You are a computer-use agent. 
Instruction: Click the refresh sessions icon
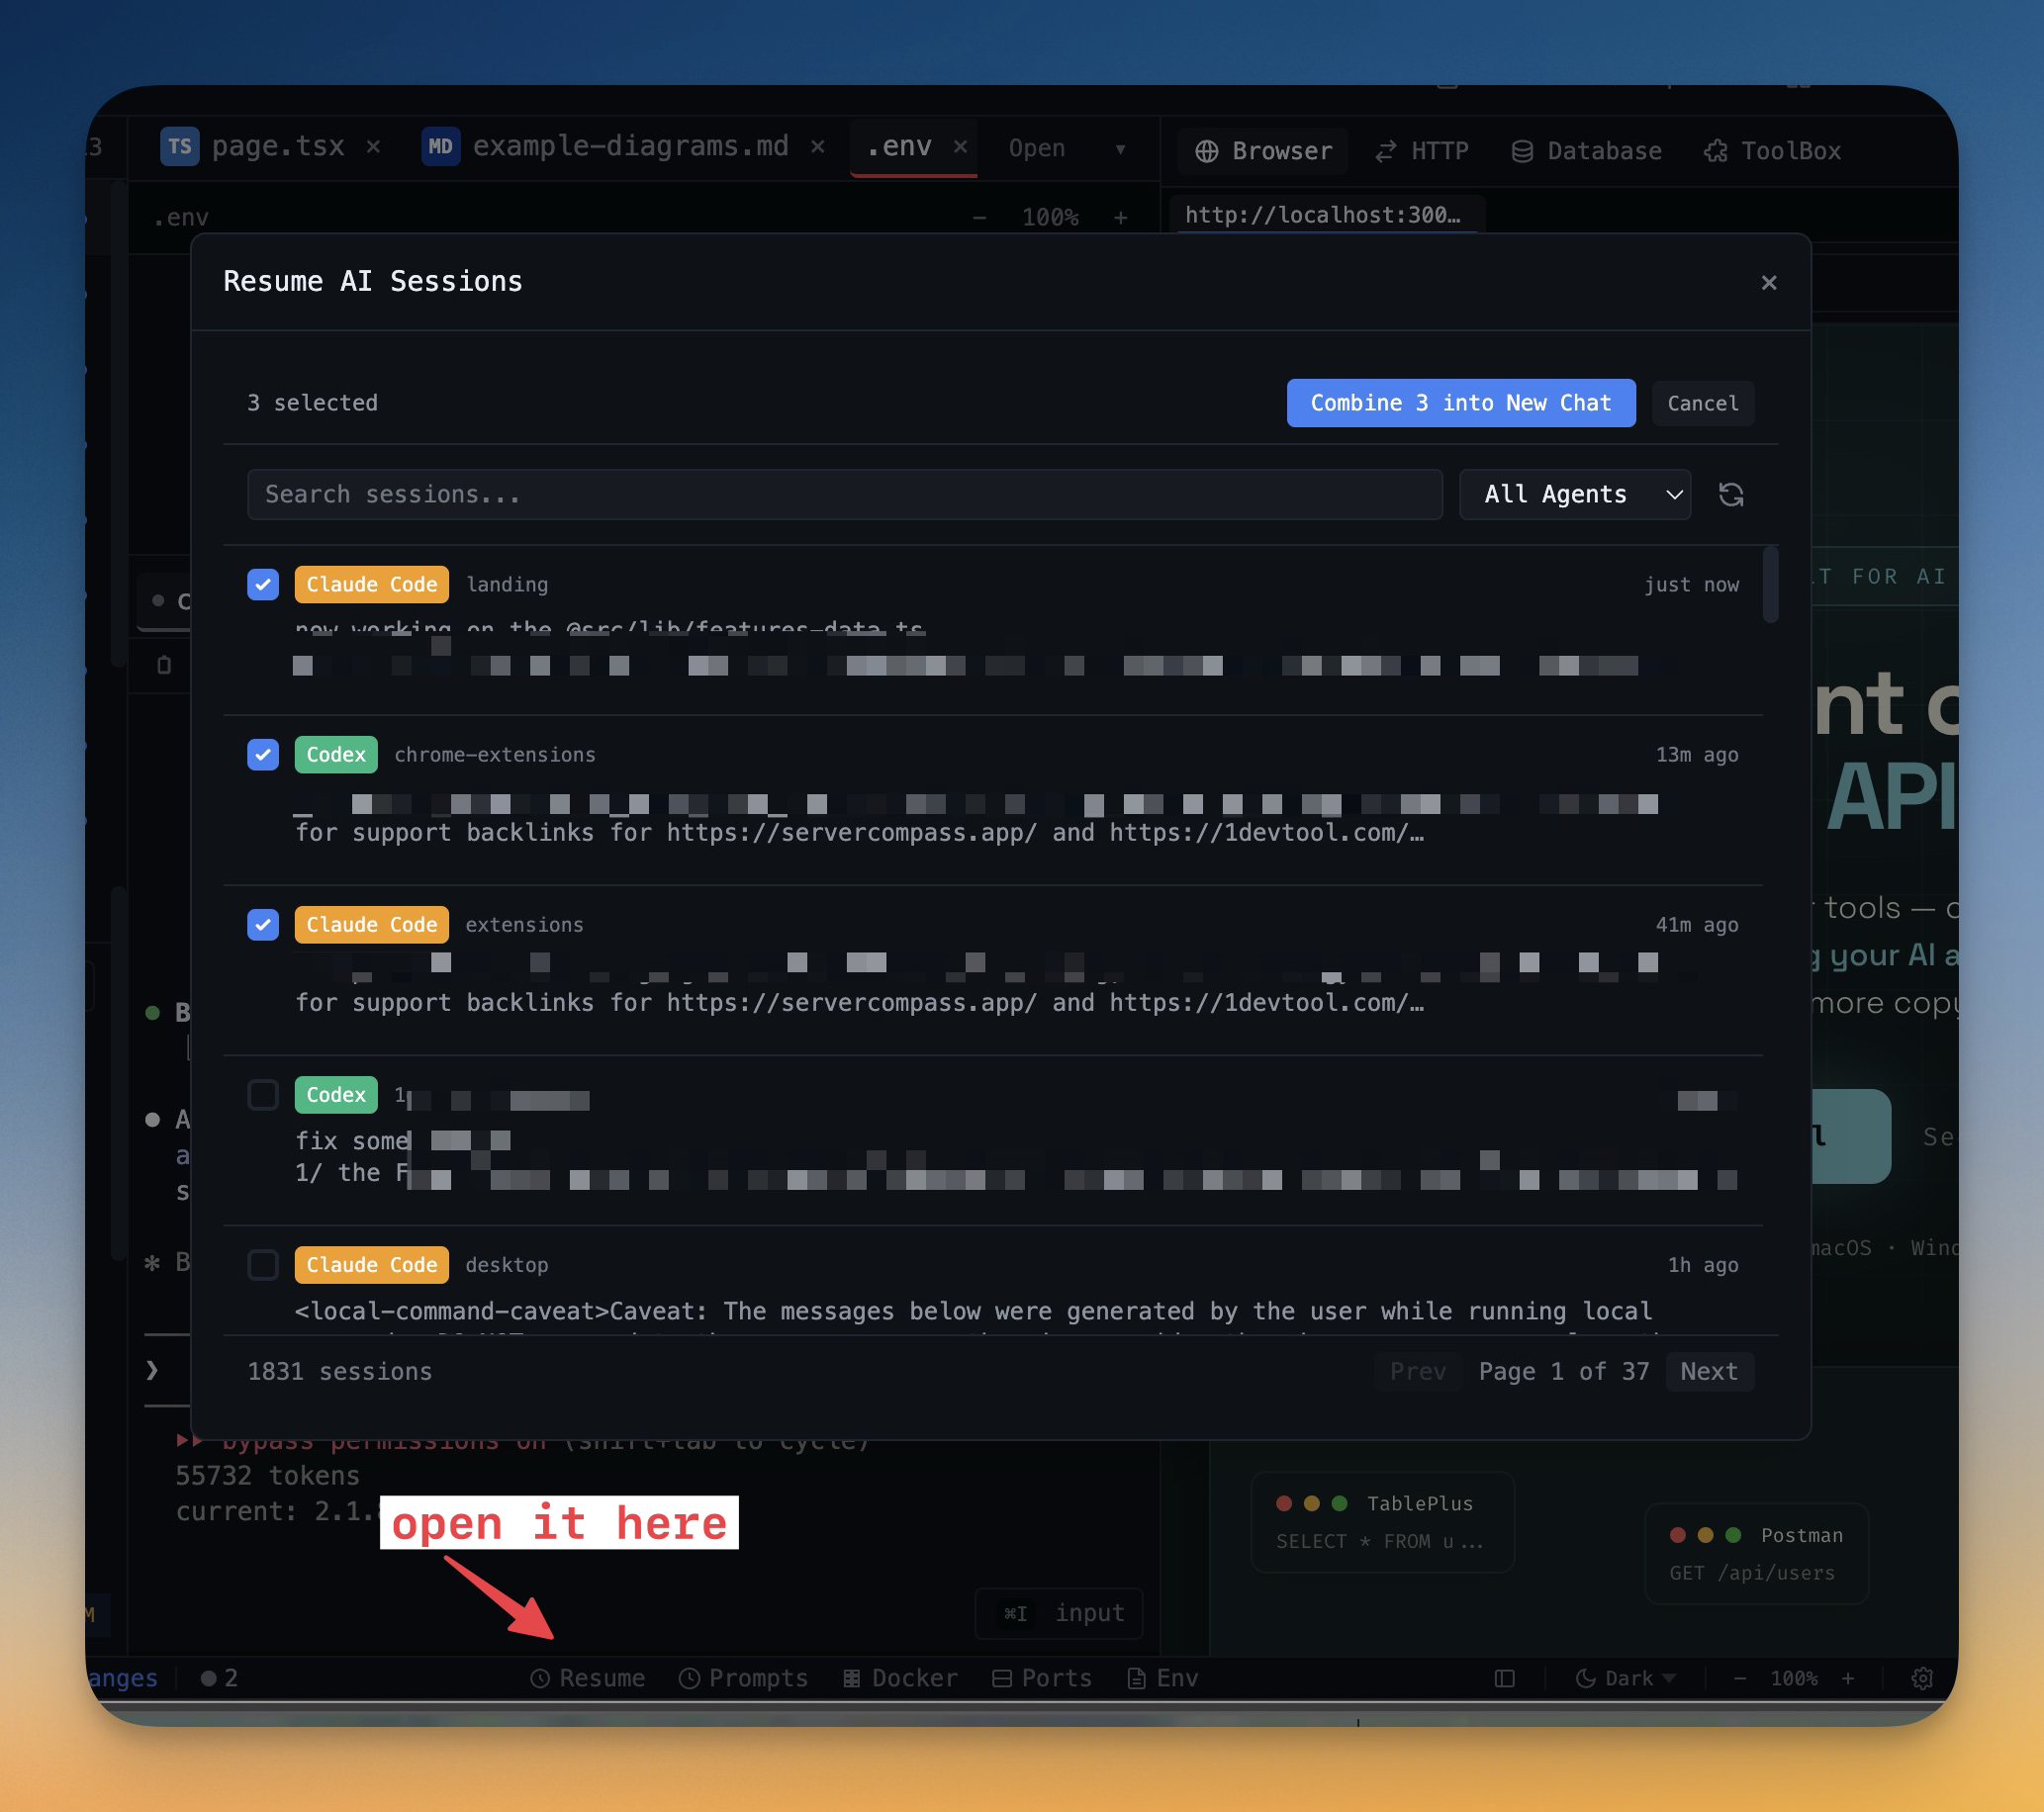(1730, 494)
